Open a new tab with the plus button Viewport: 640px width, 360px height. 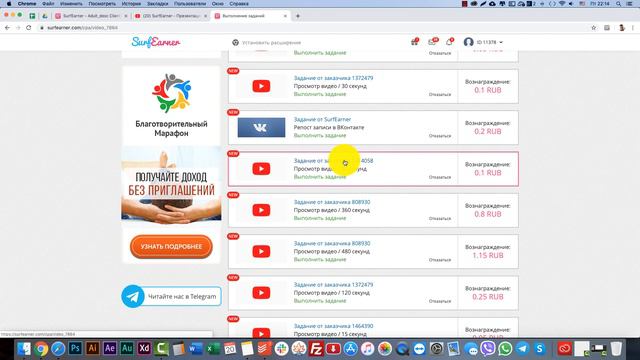pyautogui.click(x=298, y=16)
